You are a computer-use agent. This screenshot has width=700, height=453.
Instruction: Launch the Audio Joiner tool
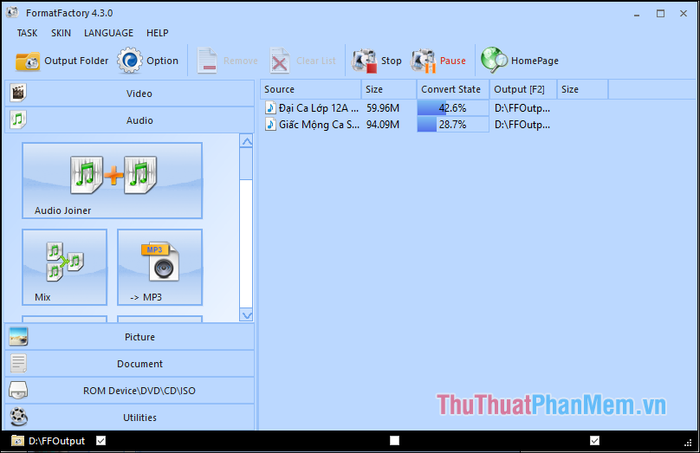[x=112, y=180]
